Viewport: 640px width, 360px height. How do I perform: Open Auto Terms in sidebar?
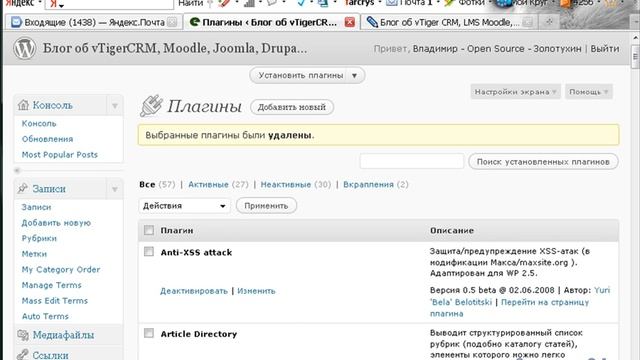tap(45, 316)
